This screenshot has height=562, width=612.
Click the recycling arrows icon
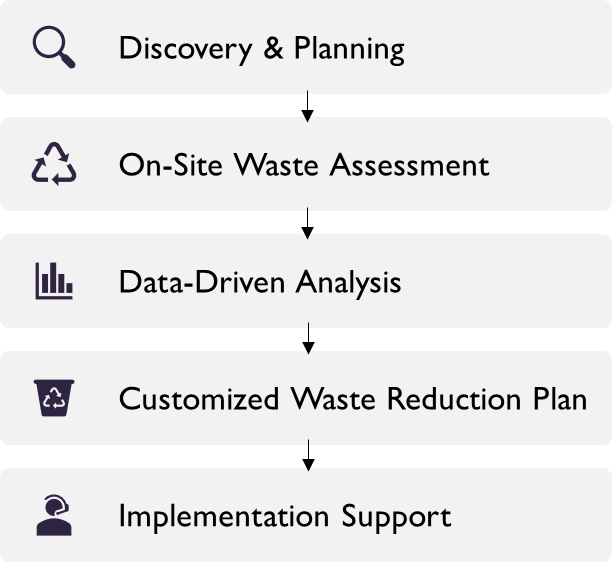pyautogui.click(x=54, y=164)
